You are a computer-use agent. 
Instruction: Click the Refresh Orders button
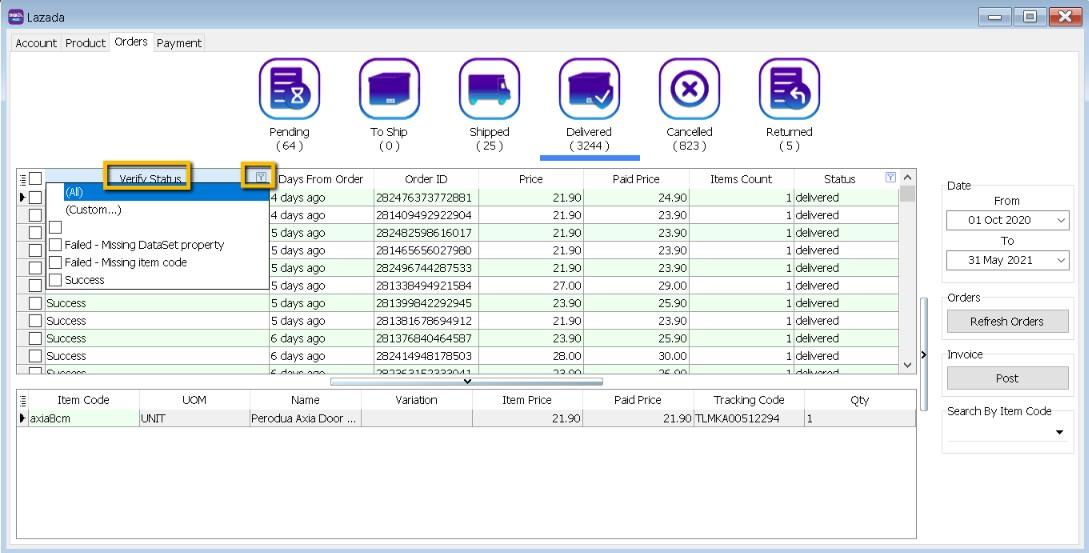click(1007, 322)
